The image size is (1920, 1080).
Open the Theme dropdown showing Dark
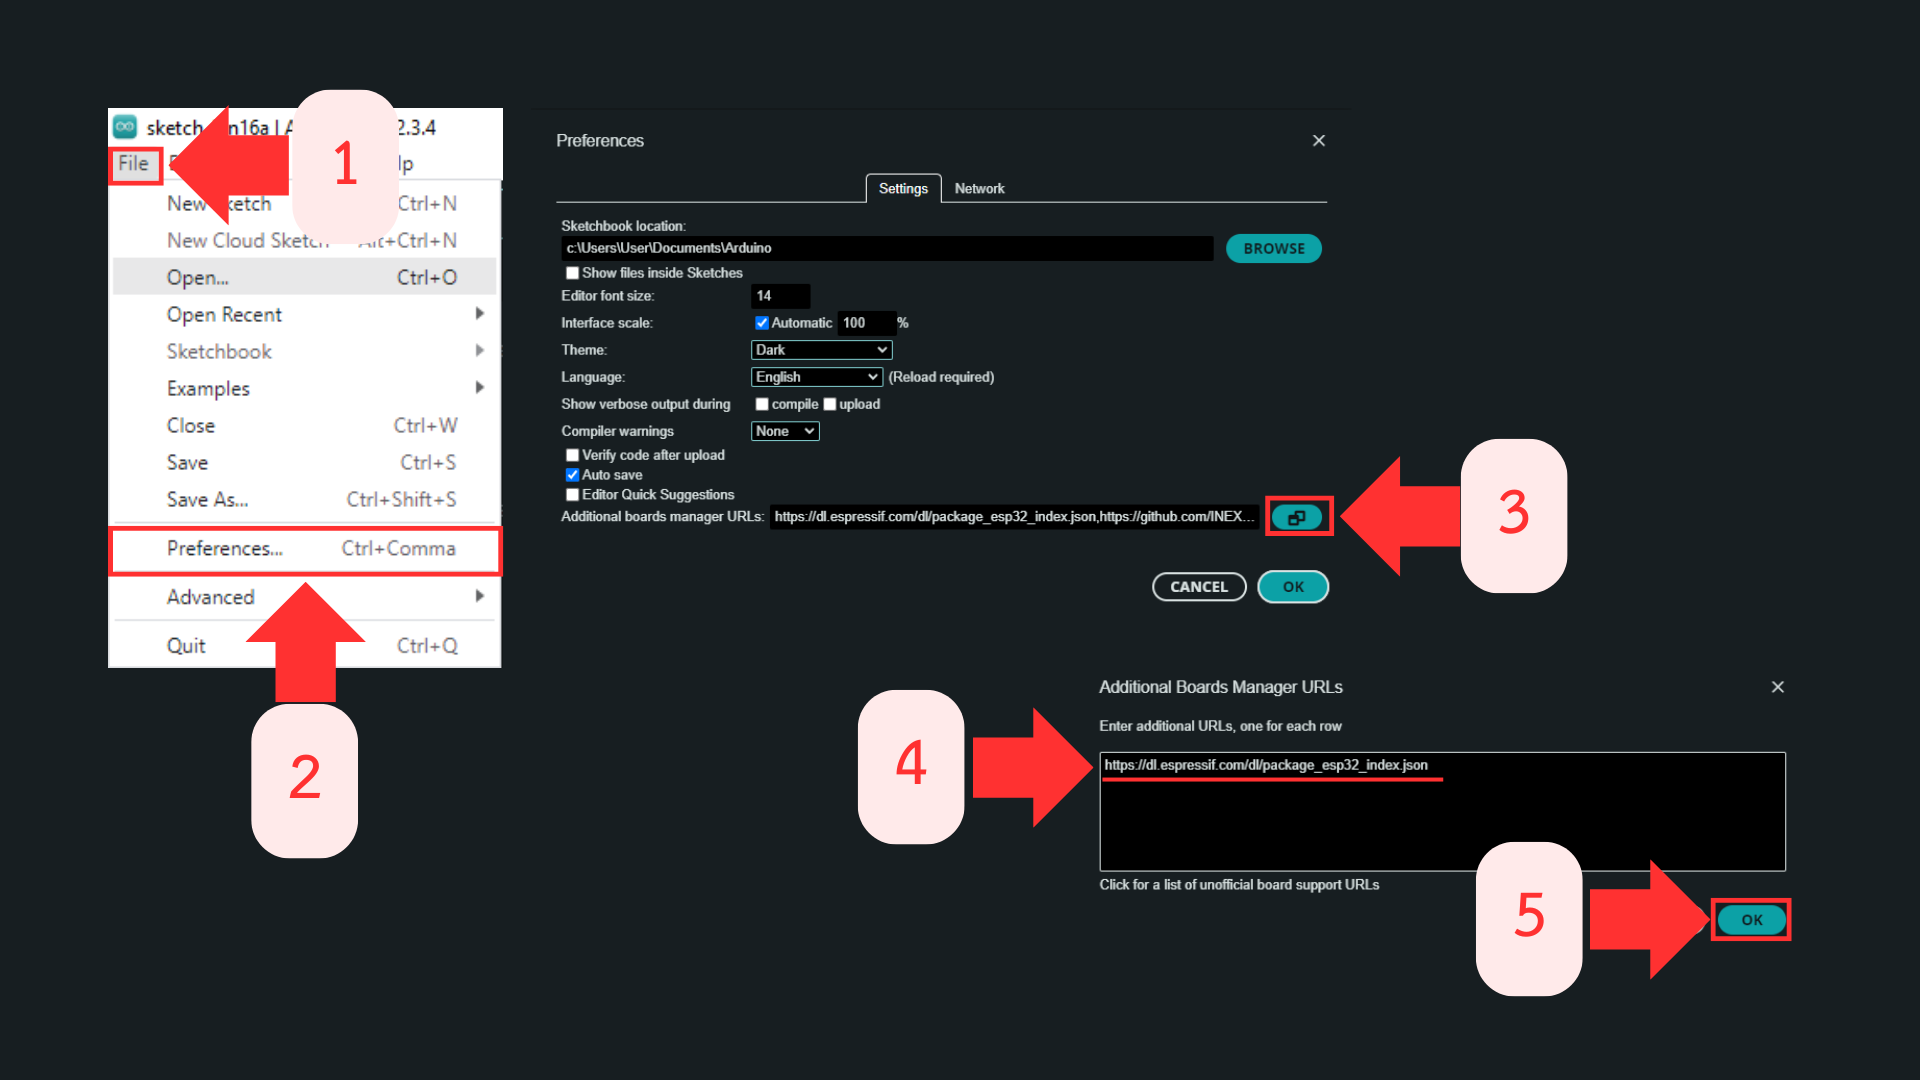pos(821,350)
